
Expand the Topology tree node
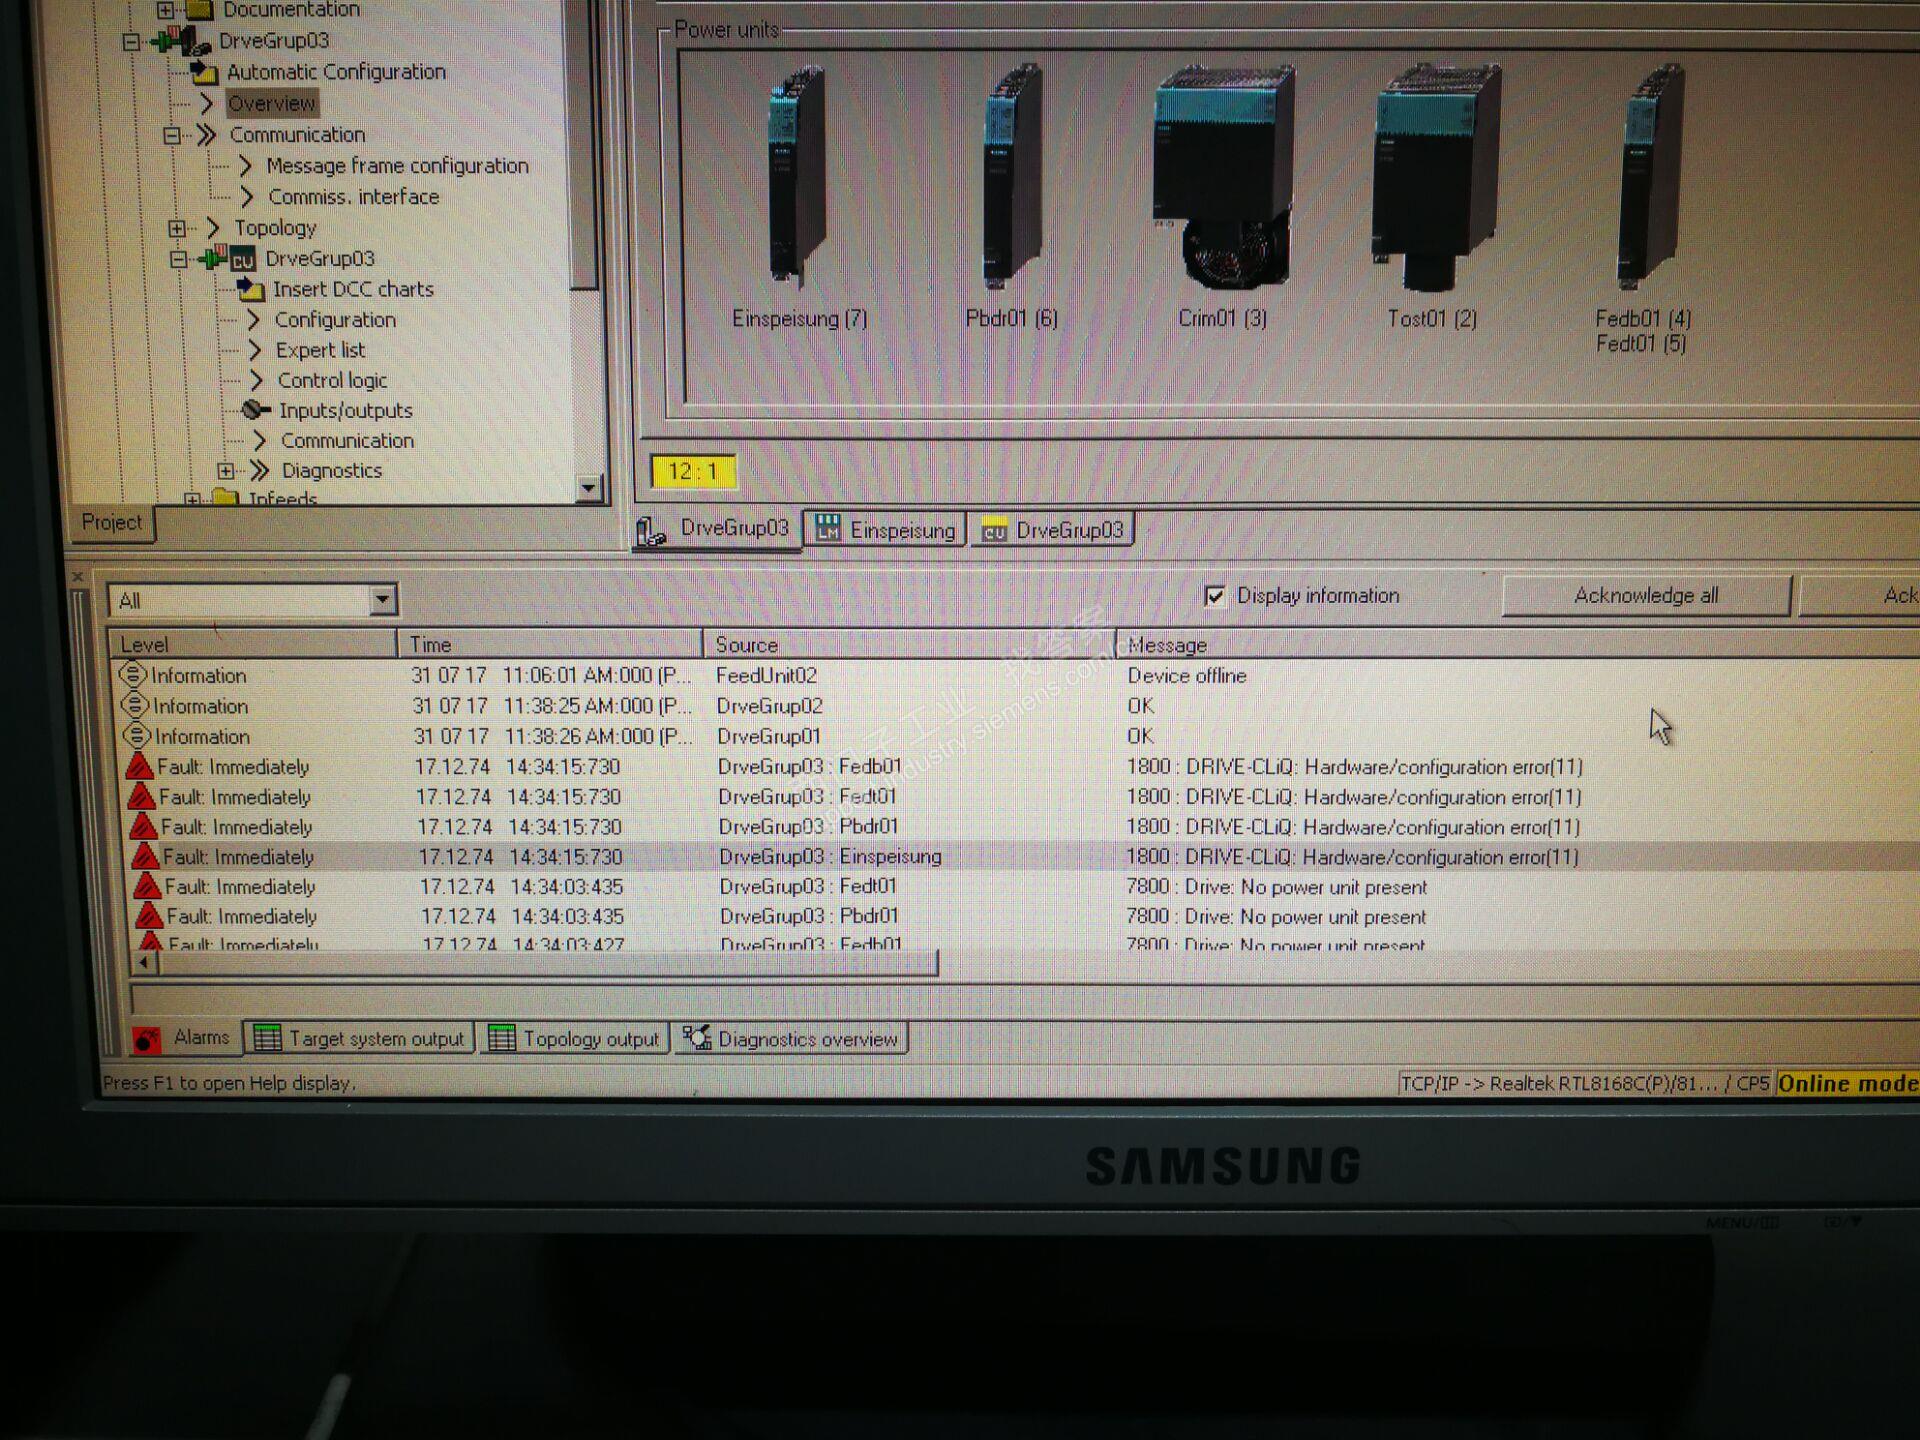(x=177, y=228)
